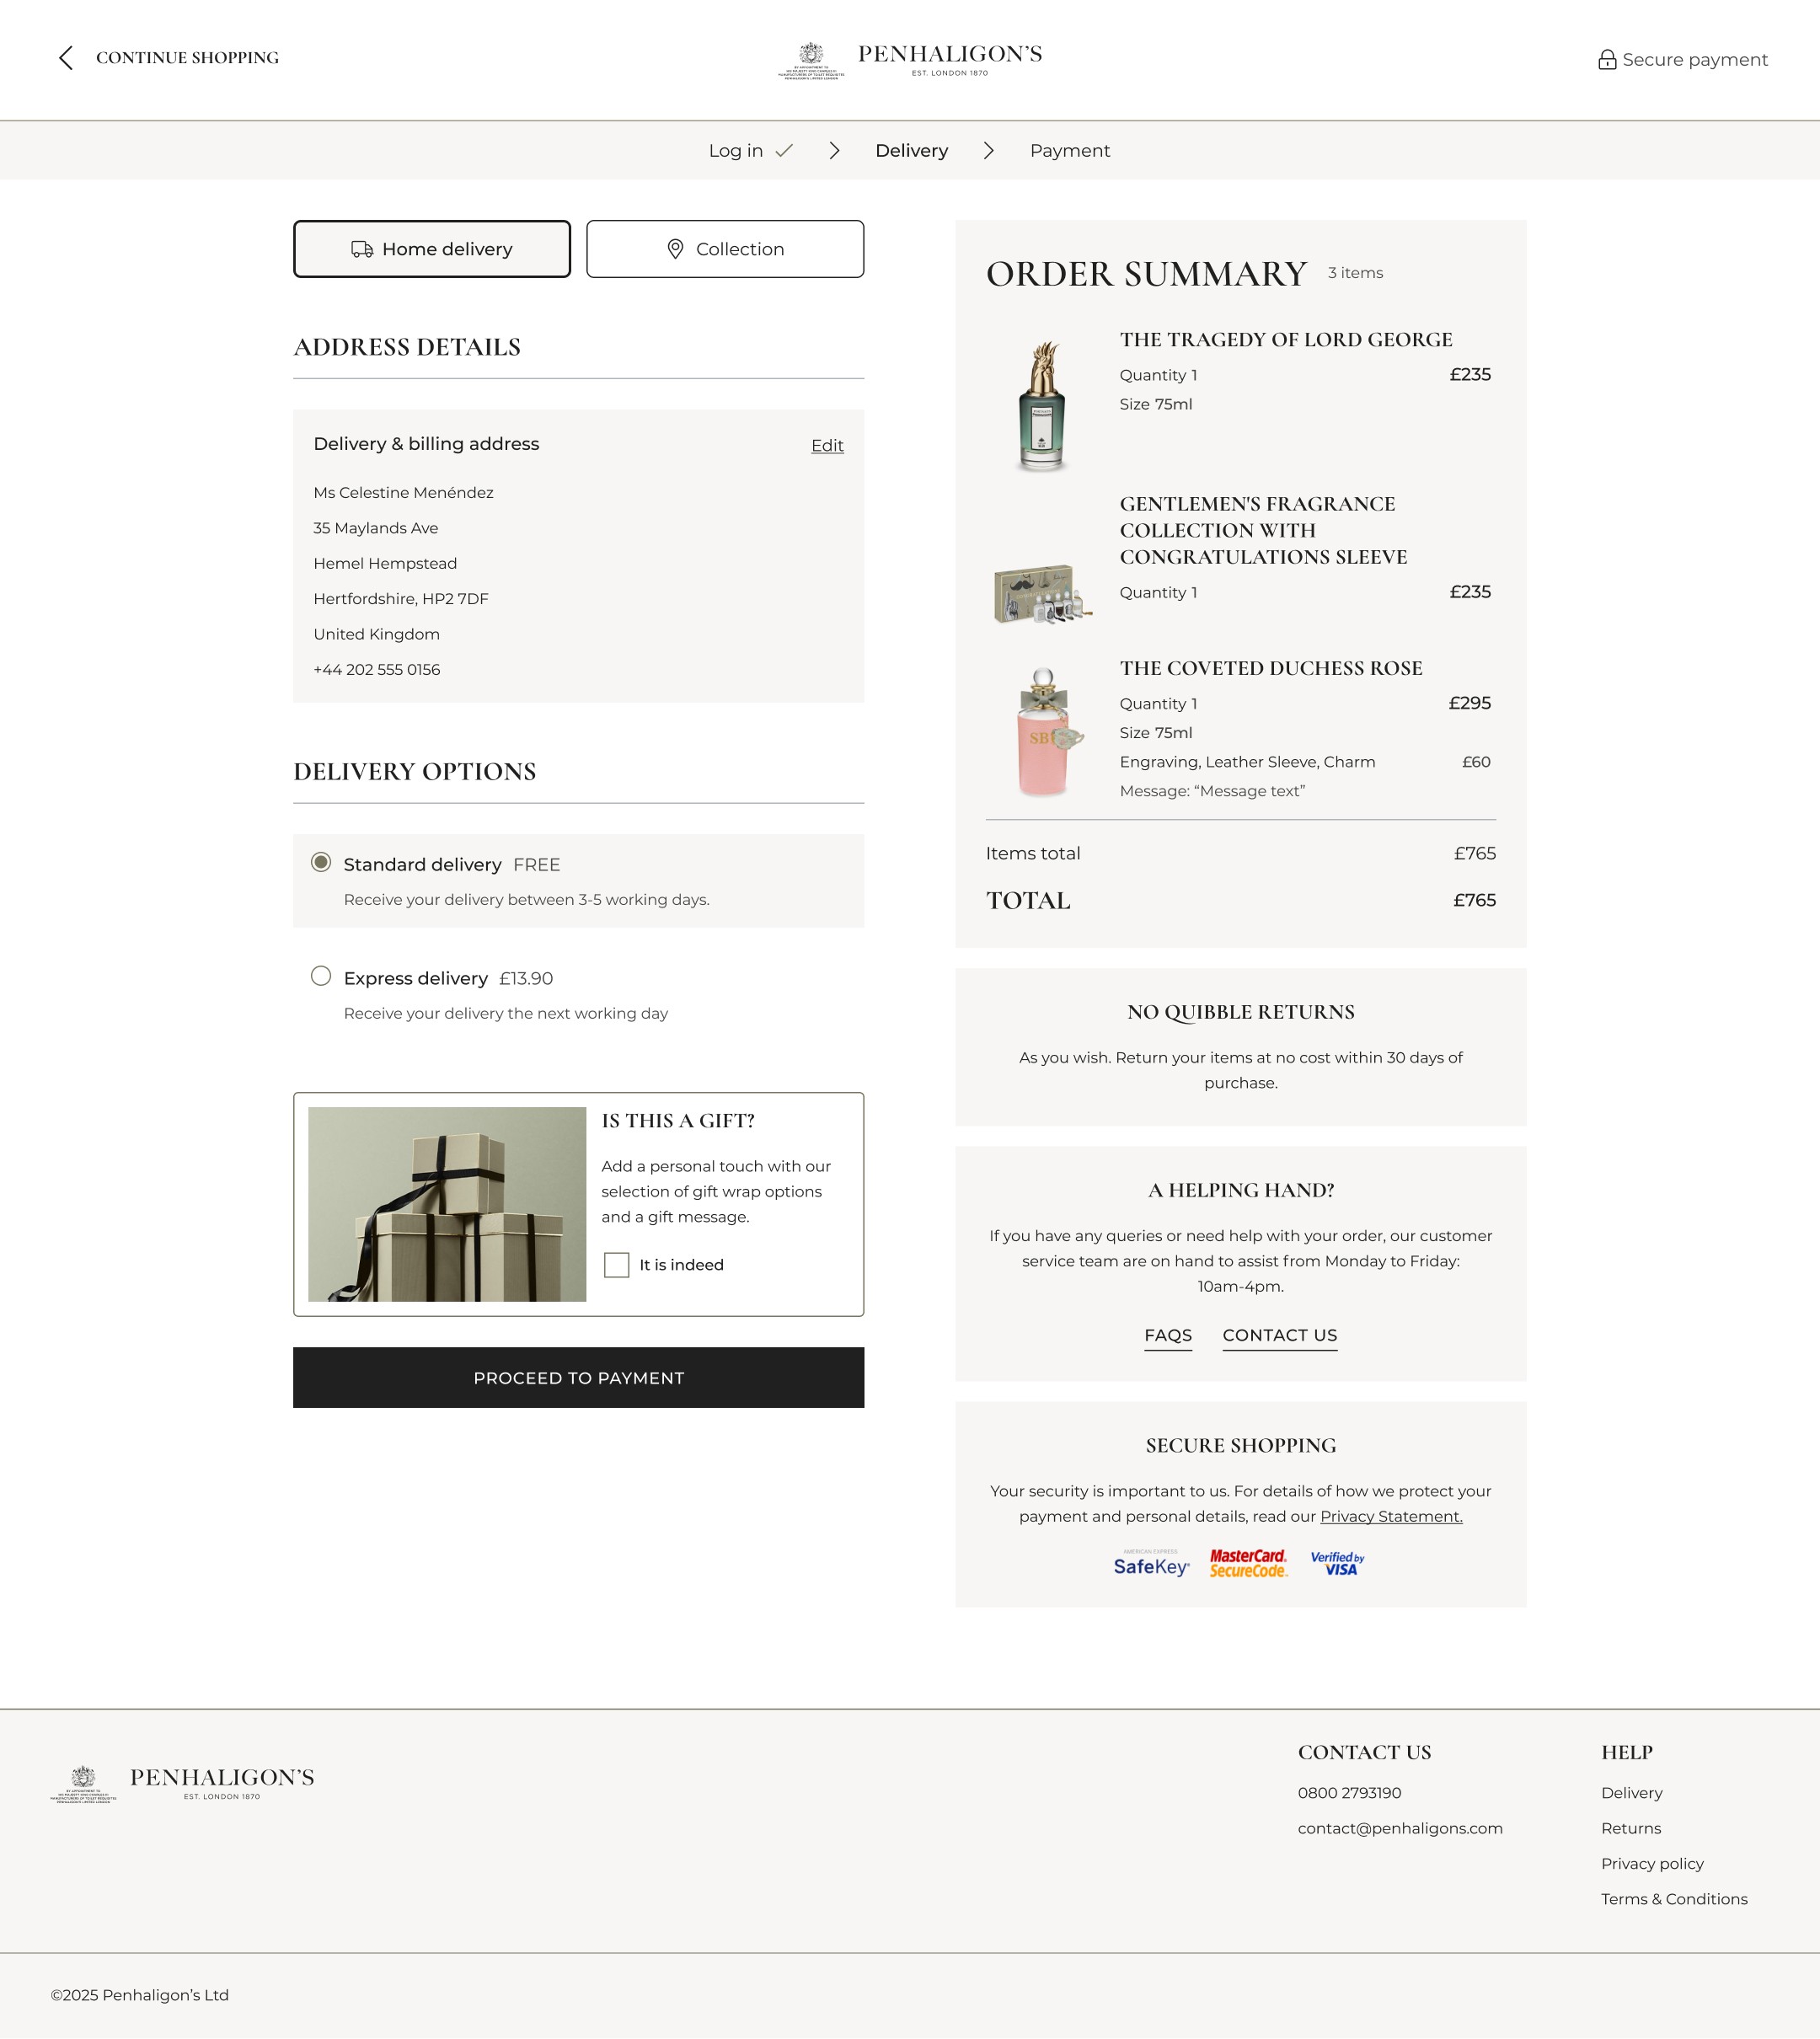1820x2039 pixels.
Task: Click chevron between Log in and Delivery
Action: coord(834,151)
